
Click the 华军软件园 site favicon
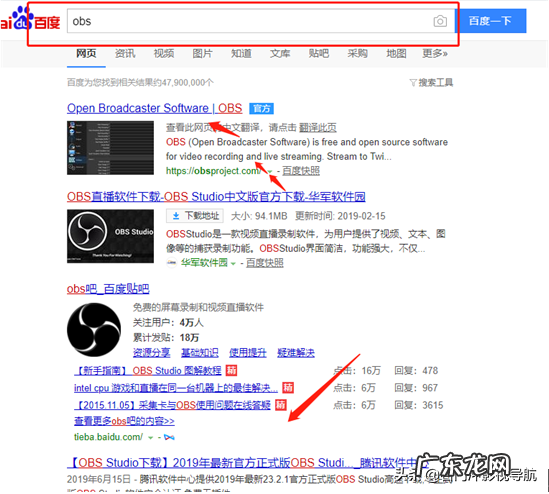[x=171, y=263]
